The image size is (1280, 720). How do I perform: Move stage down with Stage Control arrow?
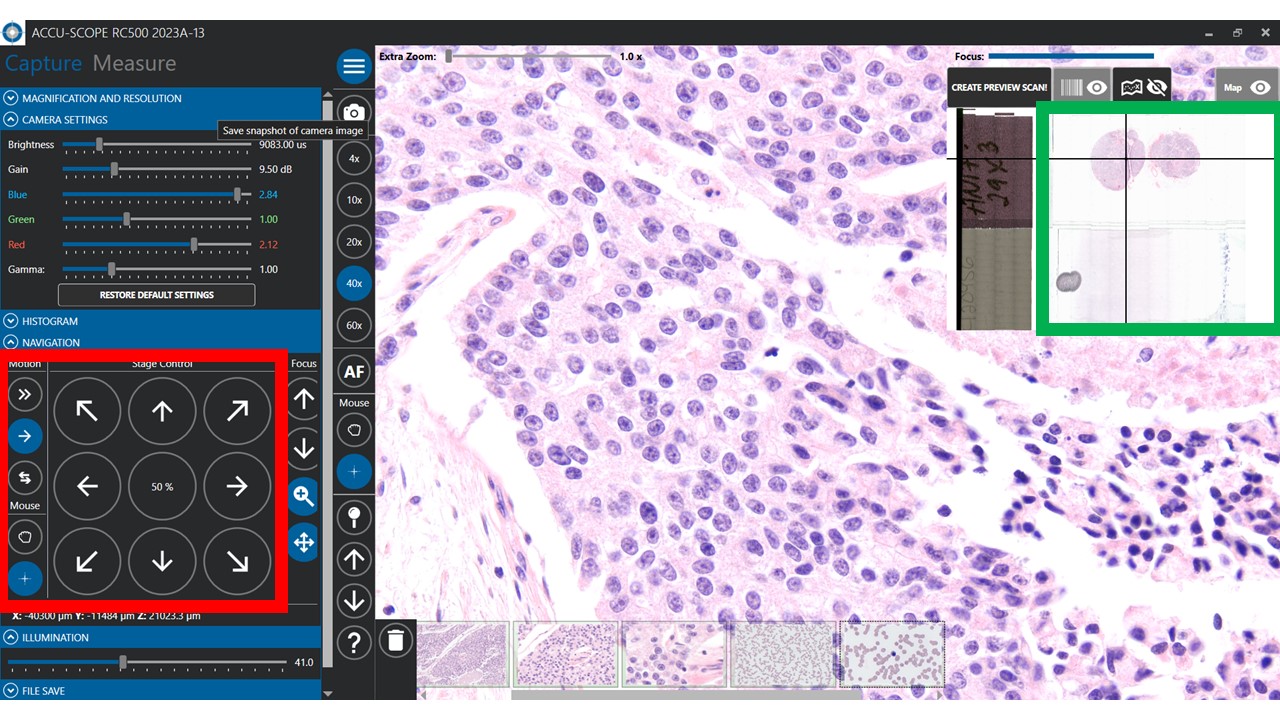(162, 561)
